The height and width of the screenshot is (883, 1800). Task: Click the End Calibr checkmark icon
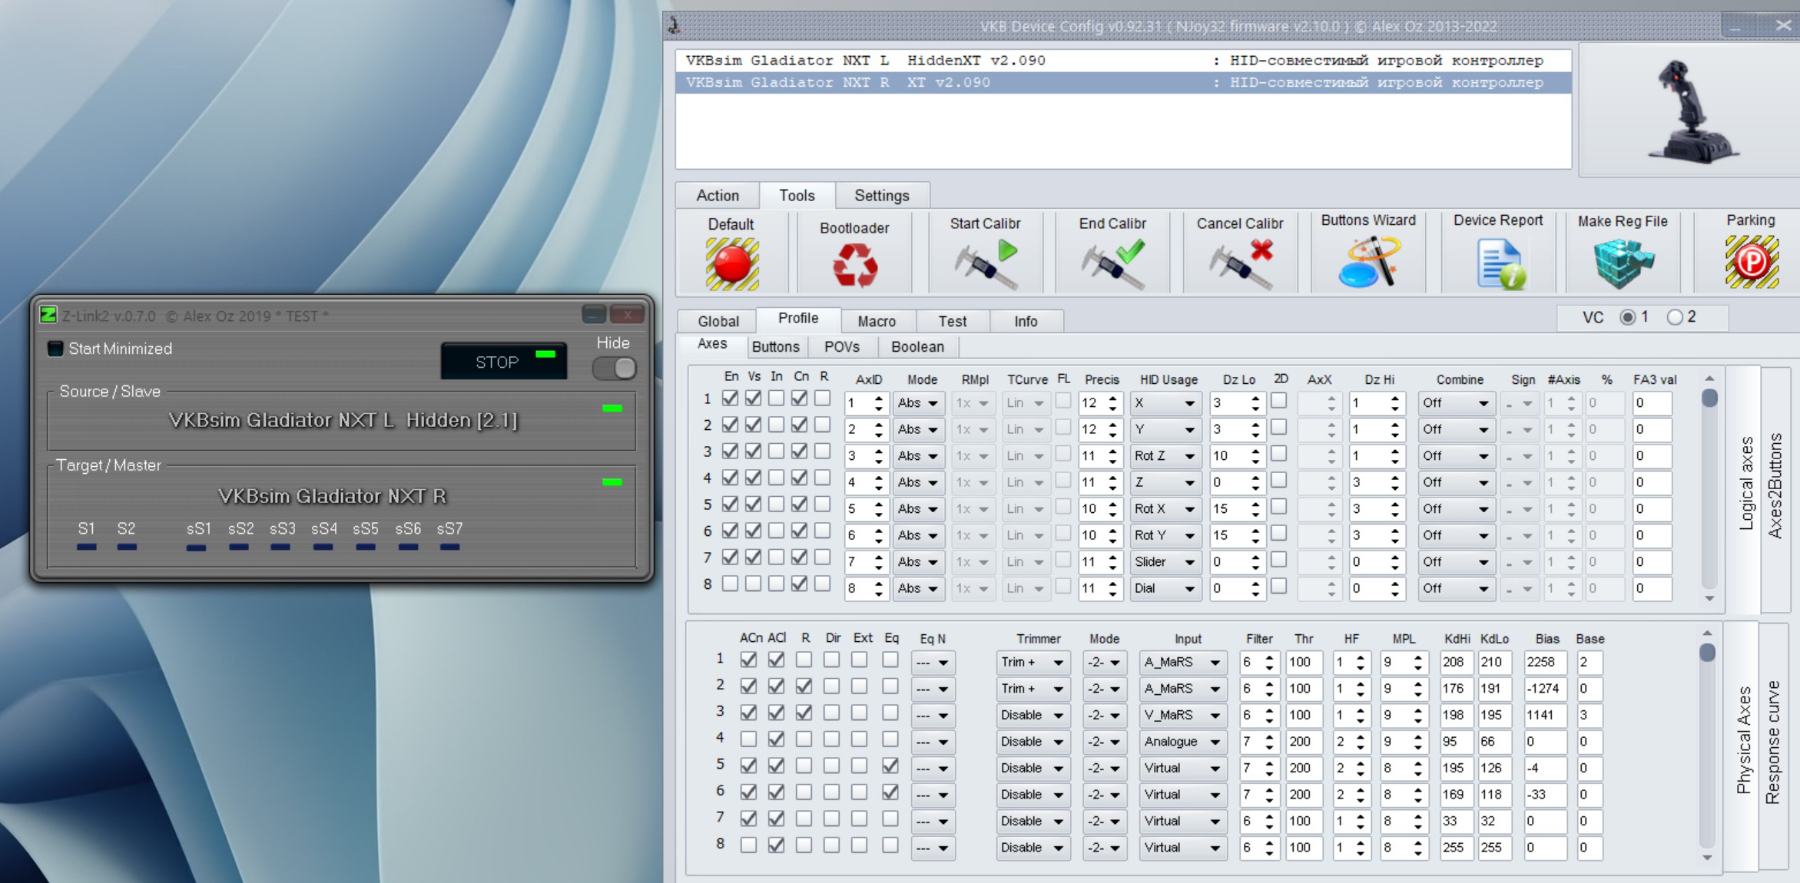[1112, 265]
